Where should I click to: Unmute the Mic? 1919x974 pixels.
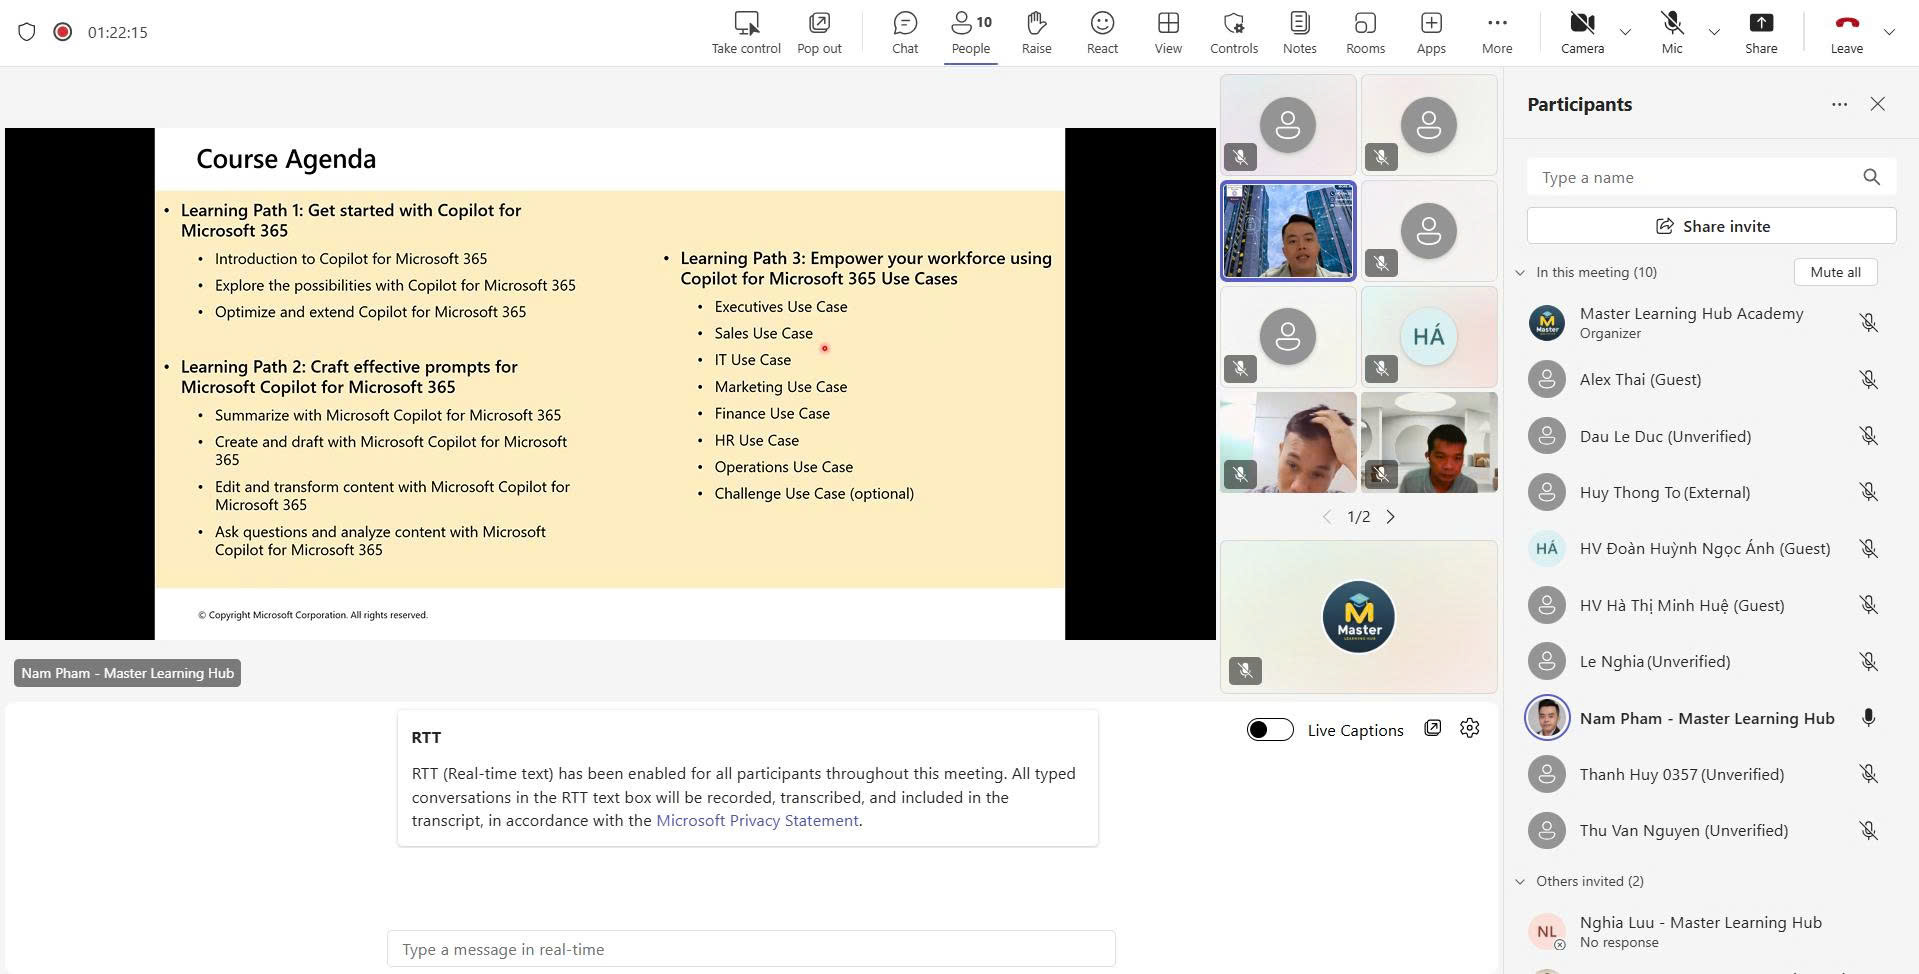(x=1672, y=32)
